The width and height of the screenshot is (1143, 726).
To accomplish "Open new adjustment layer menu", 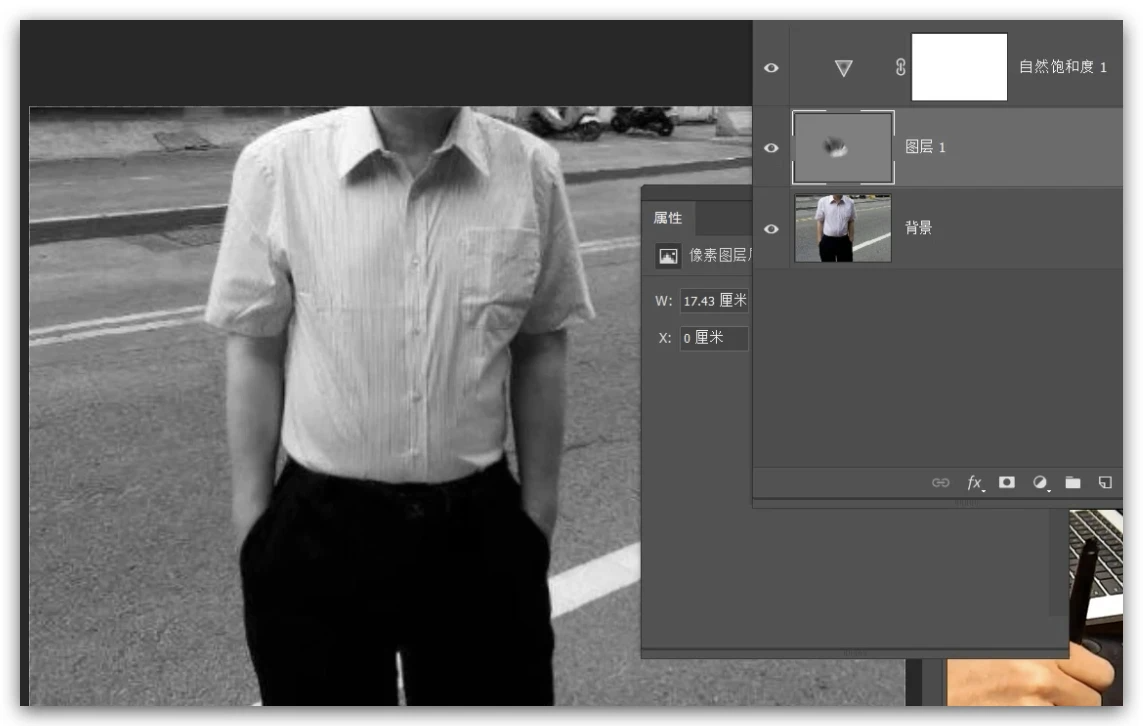I will (1040, 483).
